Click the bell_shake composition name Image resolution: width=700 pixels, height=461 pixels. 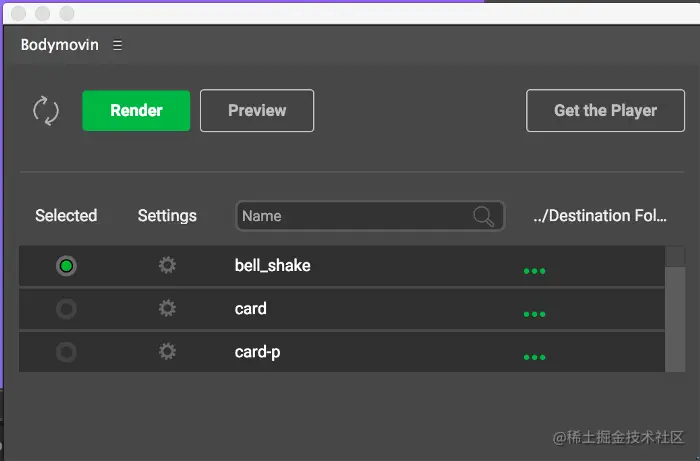pos(273,266)
